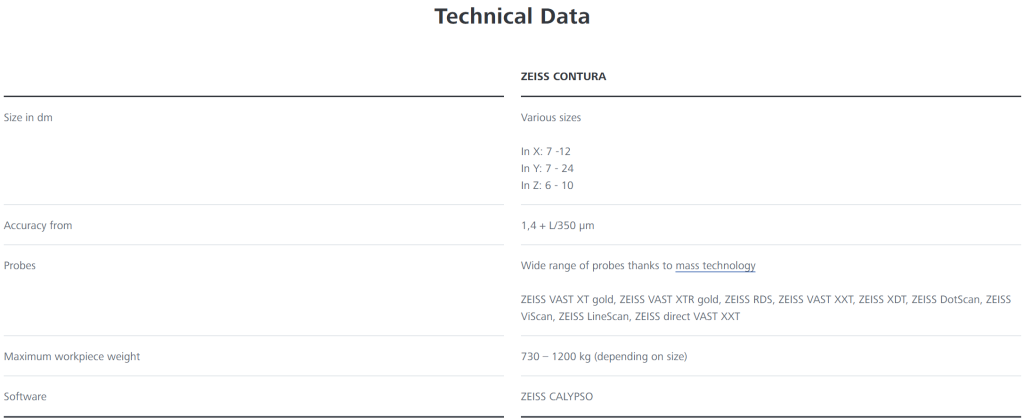Click ZEISS VAST XT gold in probe list

566,300
